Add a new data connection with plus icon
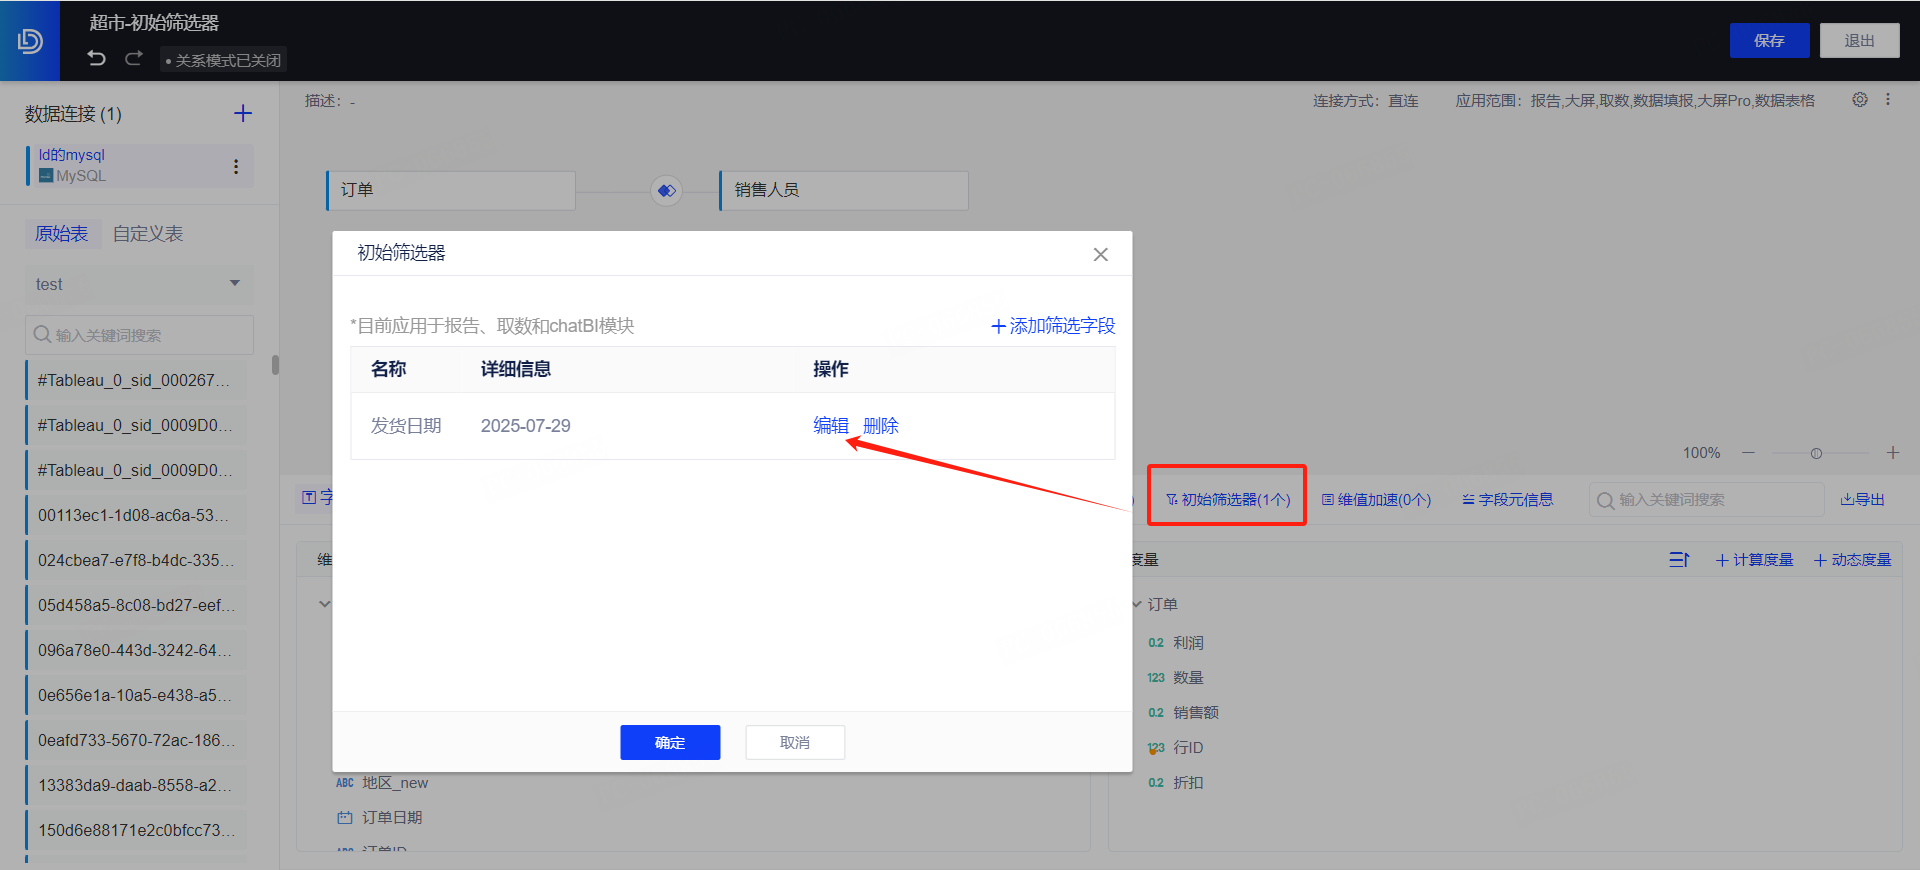The width and height of the screenshot is (1920, 870). pyautogui.click(x=243, y=113)
